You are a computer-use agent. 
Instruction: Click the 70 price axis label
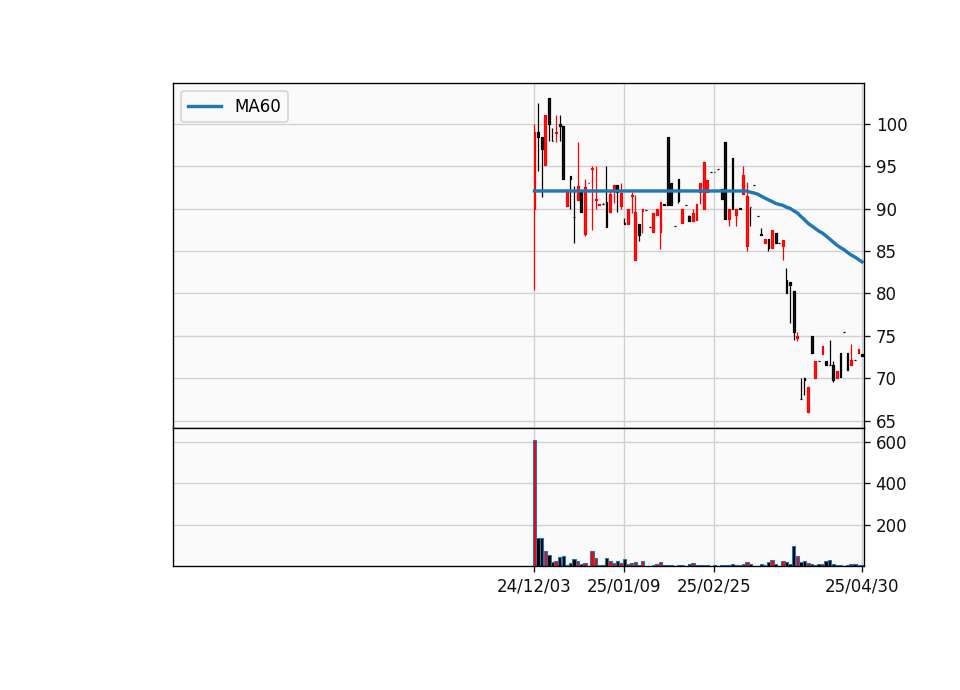pos(887,379)
